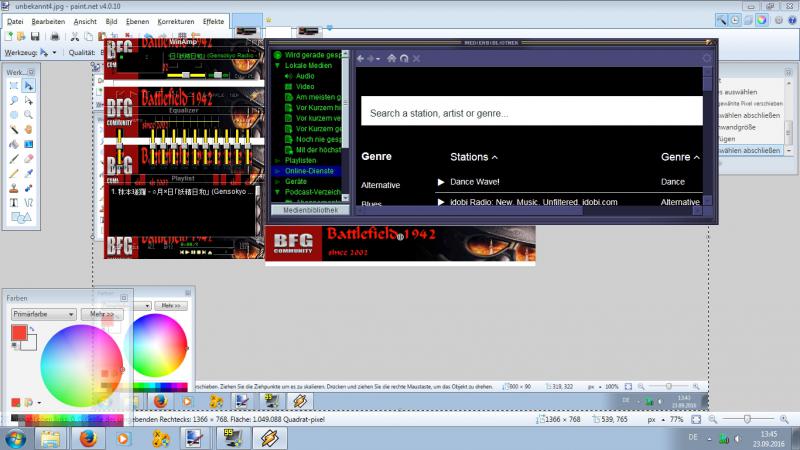This screenshot has height=450, width=800.
Task: Open Firefox from the Windows taskbar
Action: tap(88, 438)
